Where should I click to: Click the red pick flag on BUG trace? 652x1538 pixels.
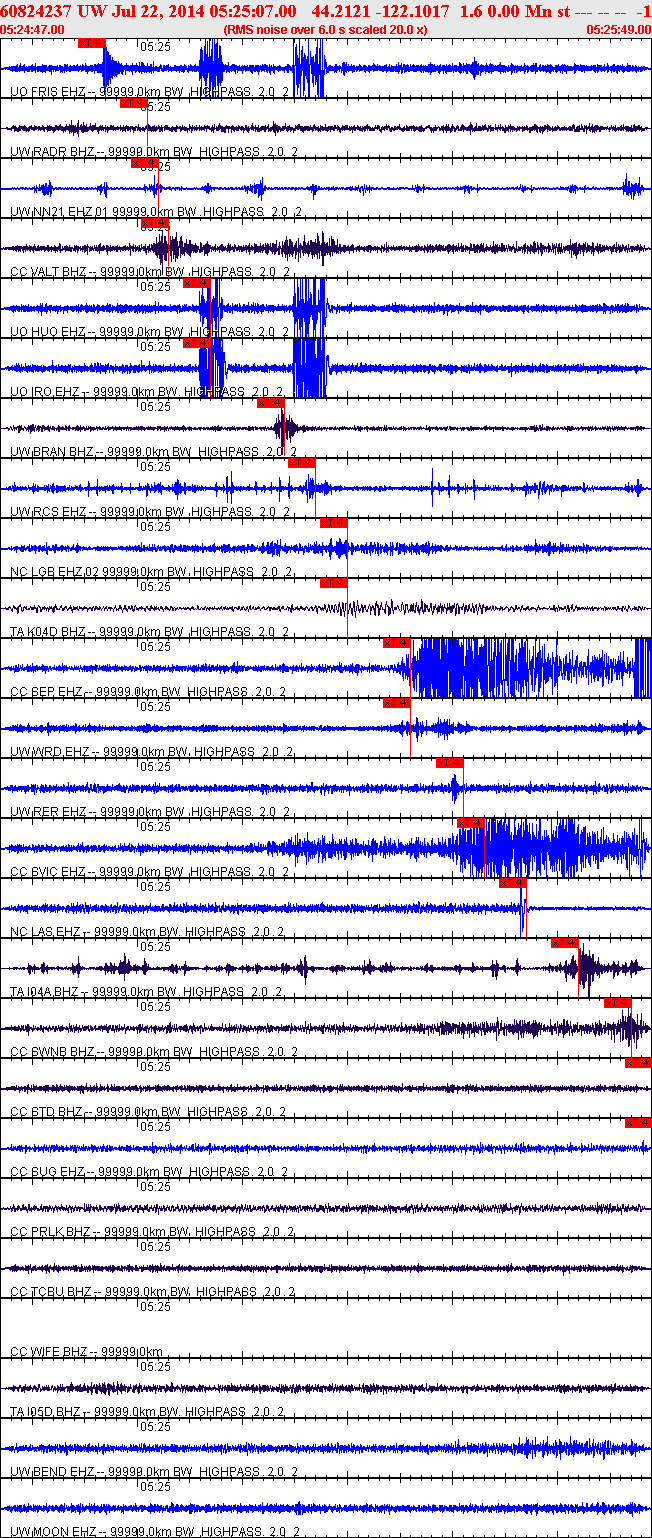click(638, 1123)
